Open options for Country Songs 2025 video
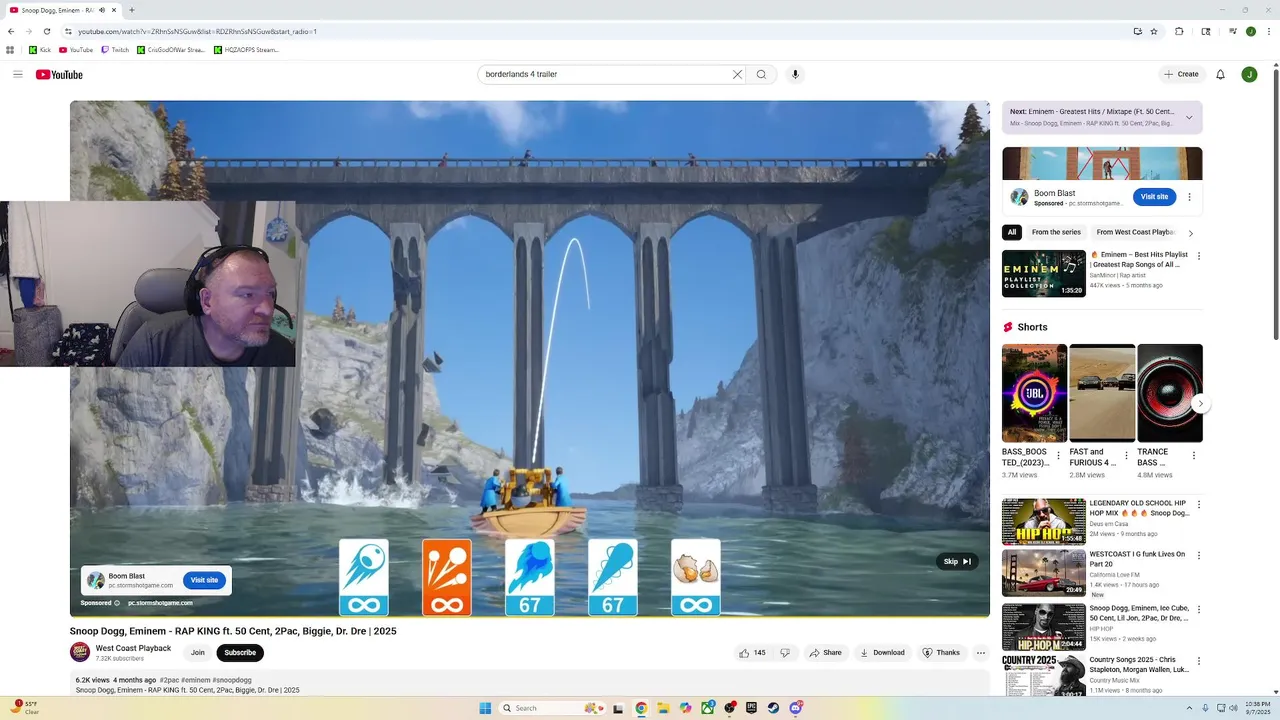1280x720 pixels. (1199, 661)
